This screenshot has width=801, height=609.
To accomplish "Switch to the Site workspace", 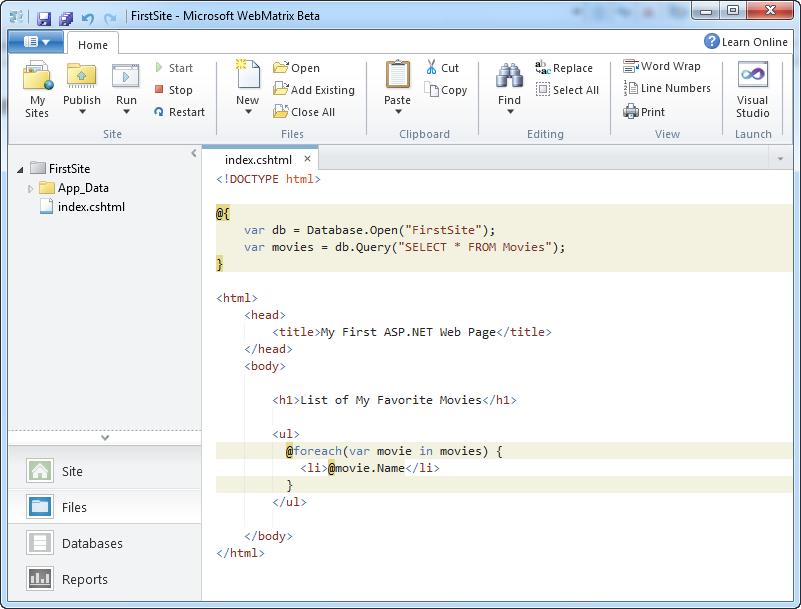I will point(105,471).
